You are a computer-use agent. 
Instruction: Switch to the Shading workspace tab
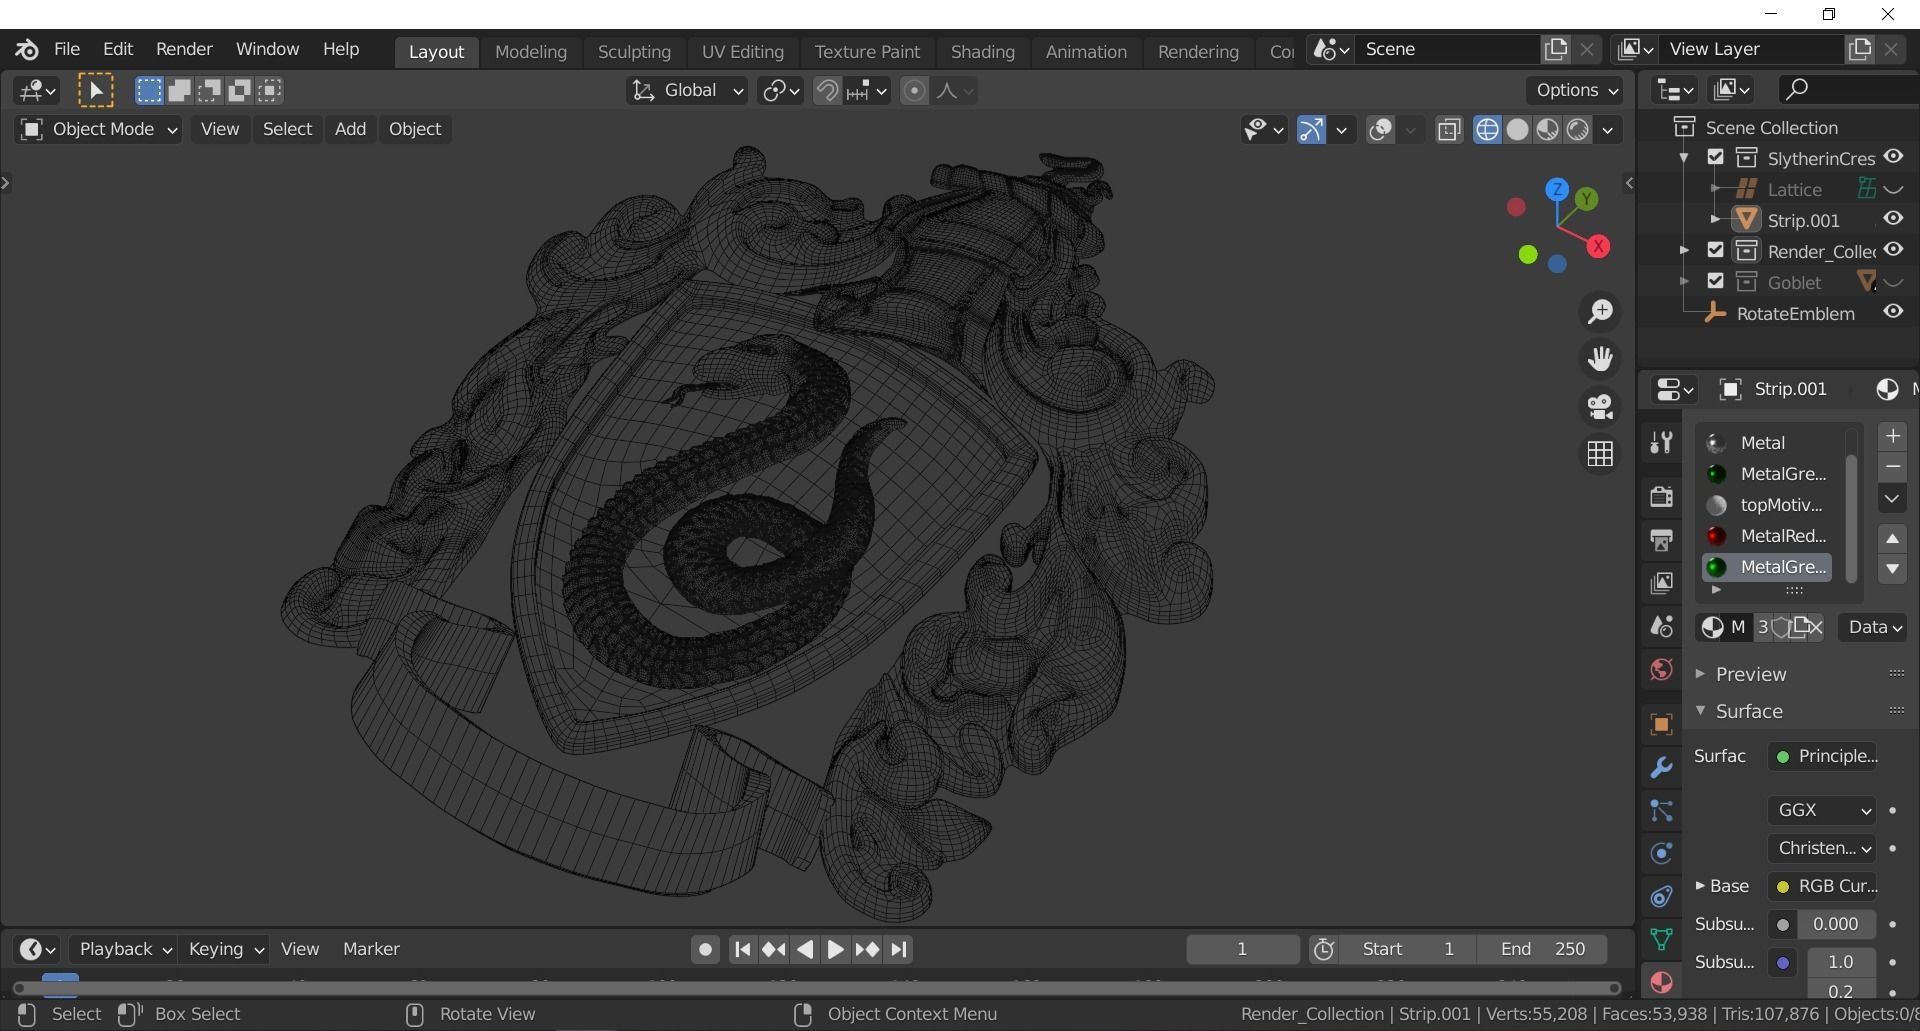982,51
